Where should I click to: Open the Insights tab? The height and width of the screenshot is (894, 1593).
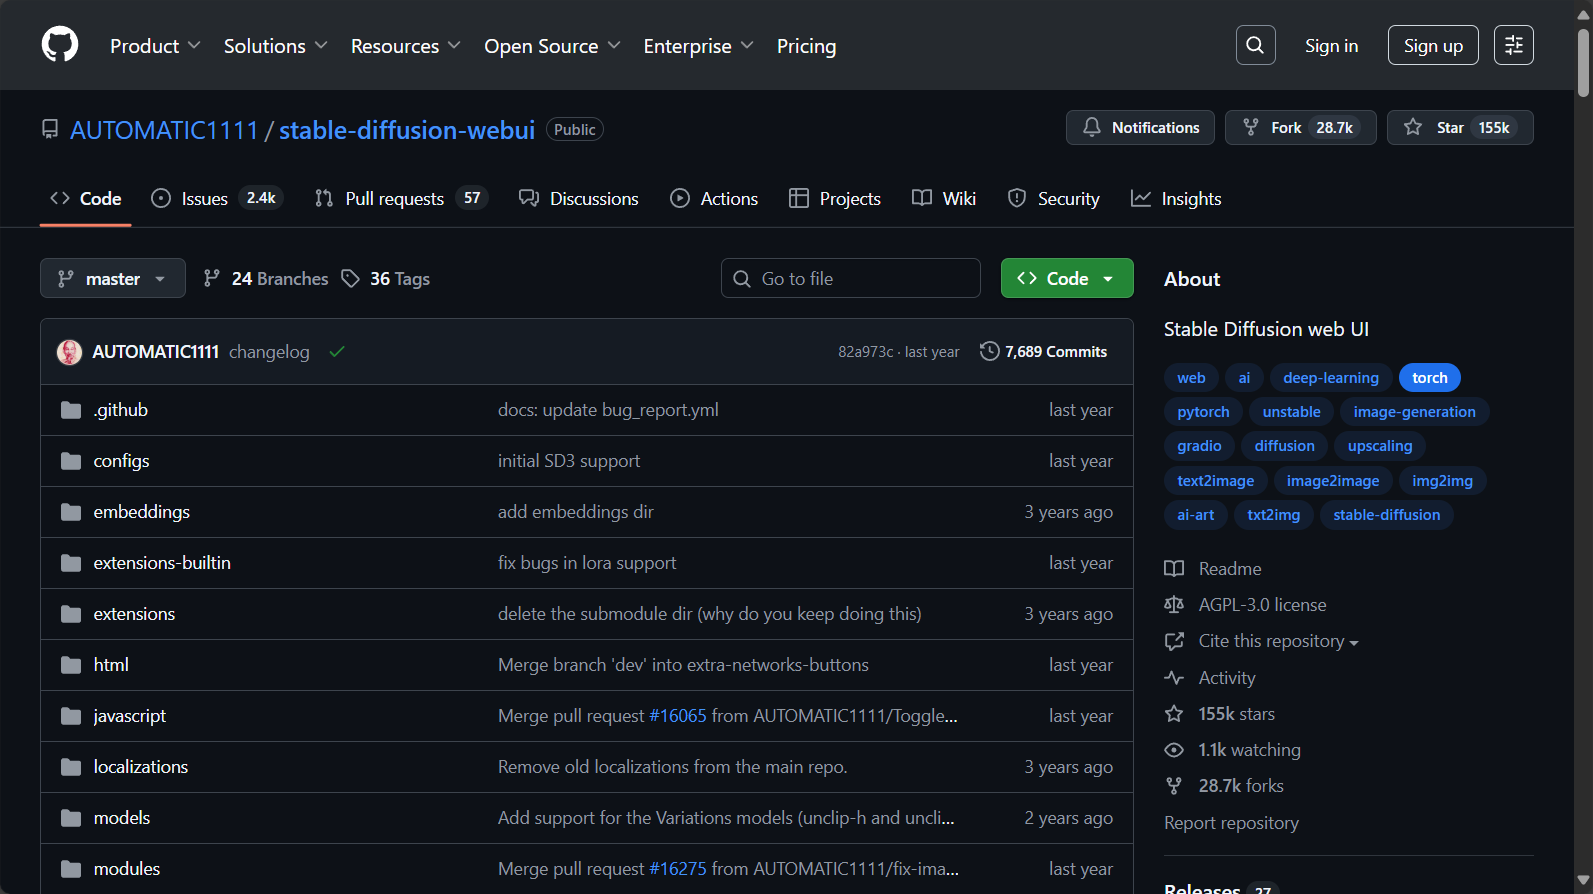coord(1176,198)
